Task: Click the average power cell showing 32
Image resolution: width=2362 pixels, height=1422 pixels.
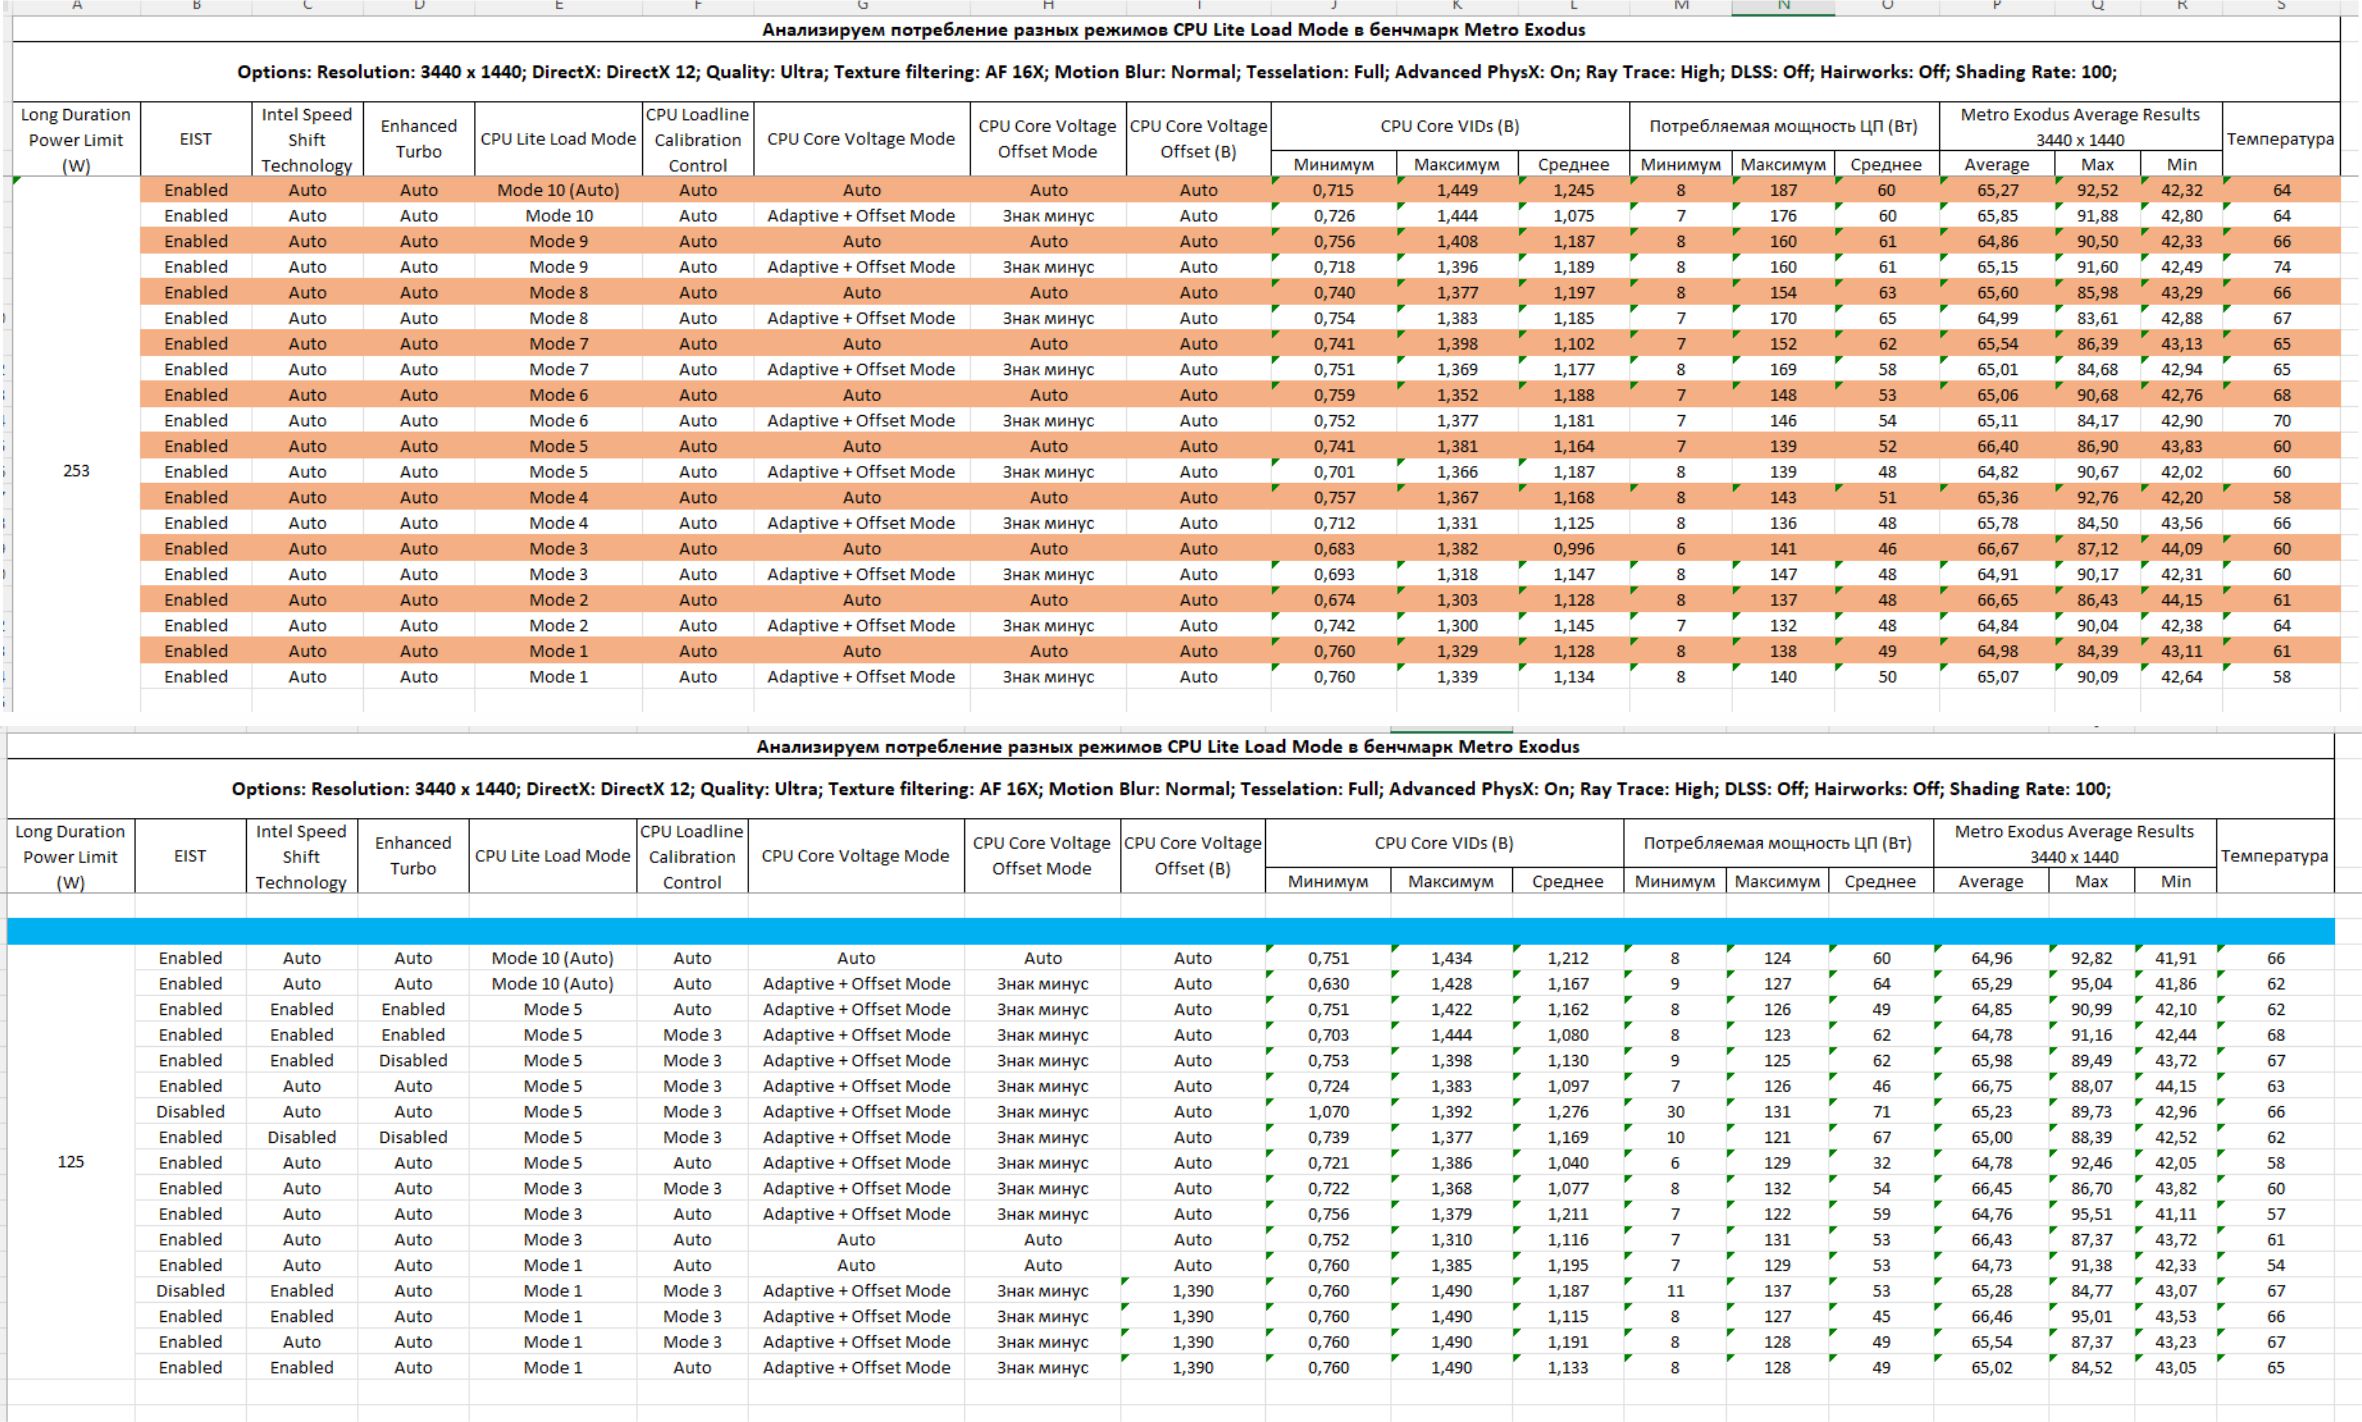Action: 1881,1163
